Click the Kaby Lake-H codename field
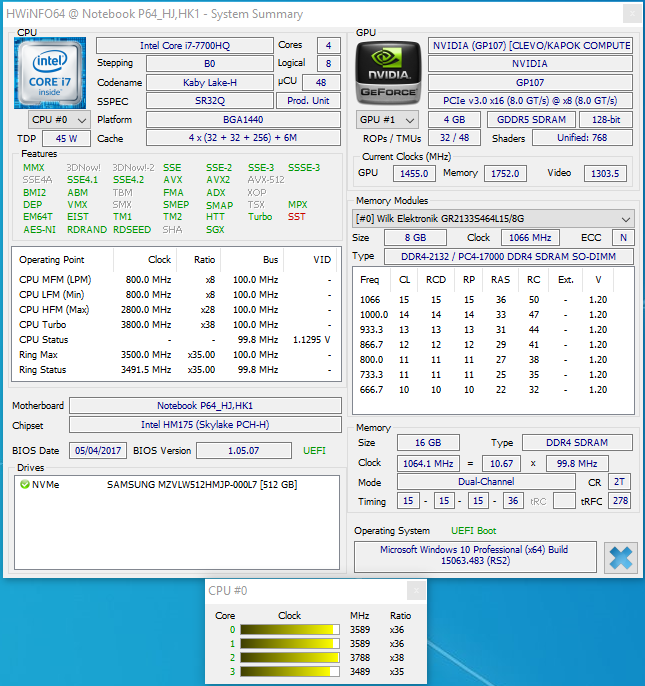Screen dimensions: 645x686 click(210, 82)
